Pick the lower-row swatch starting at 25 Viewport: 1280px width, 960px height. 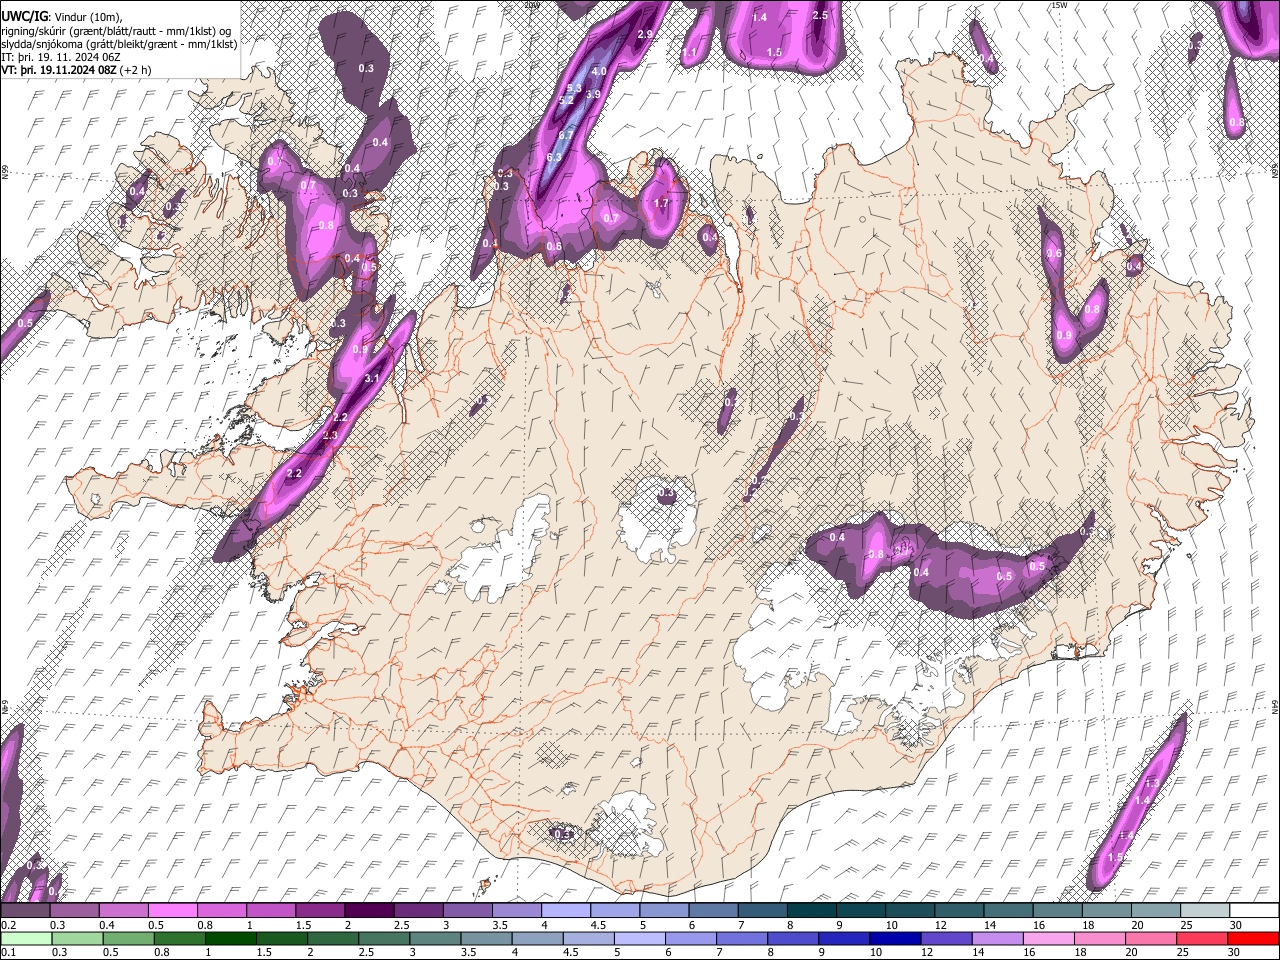tap(1202, 938)
